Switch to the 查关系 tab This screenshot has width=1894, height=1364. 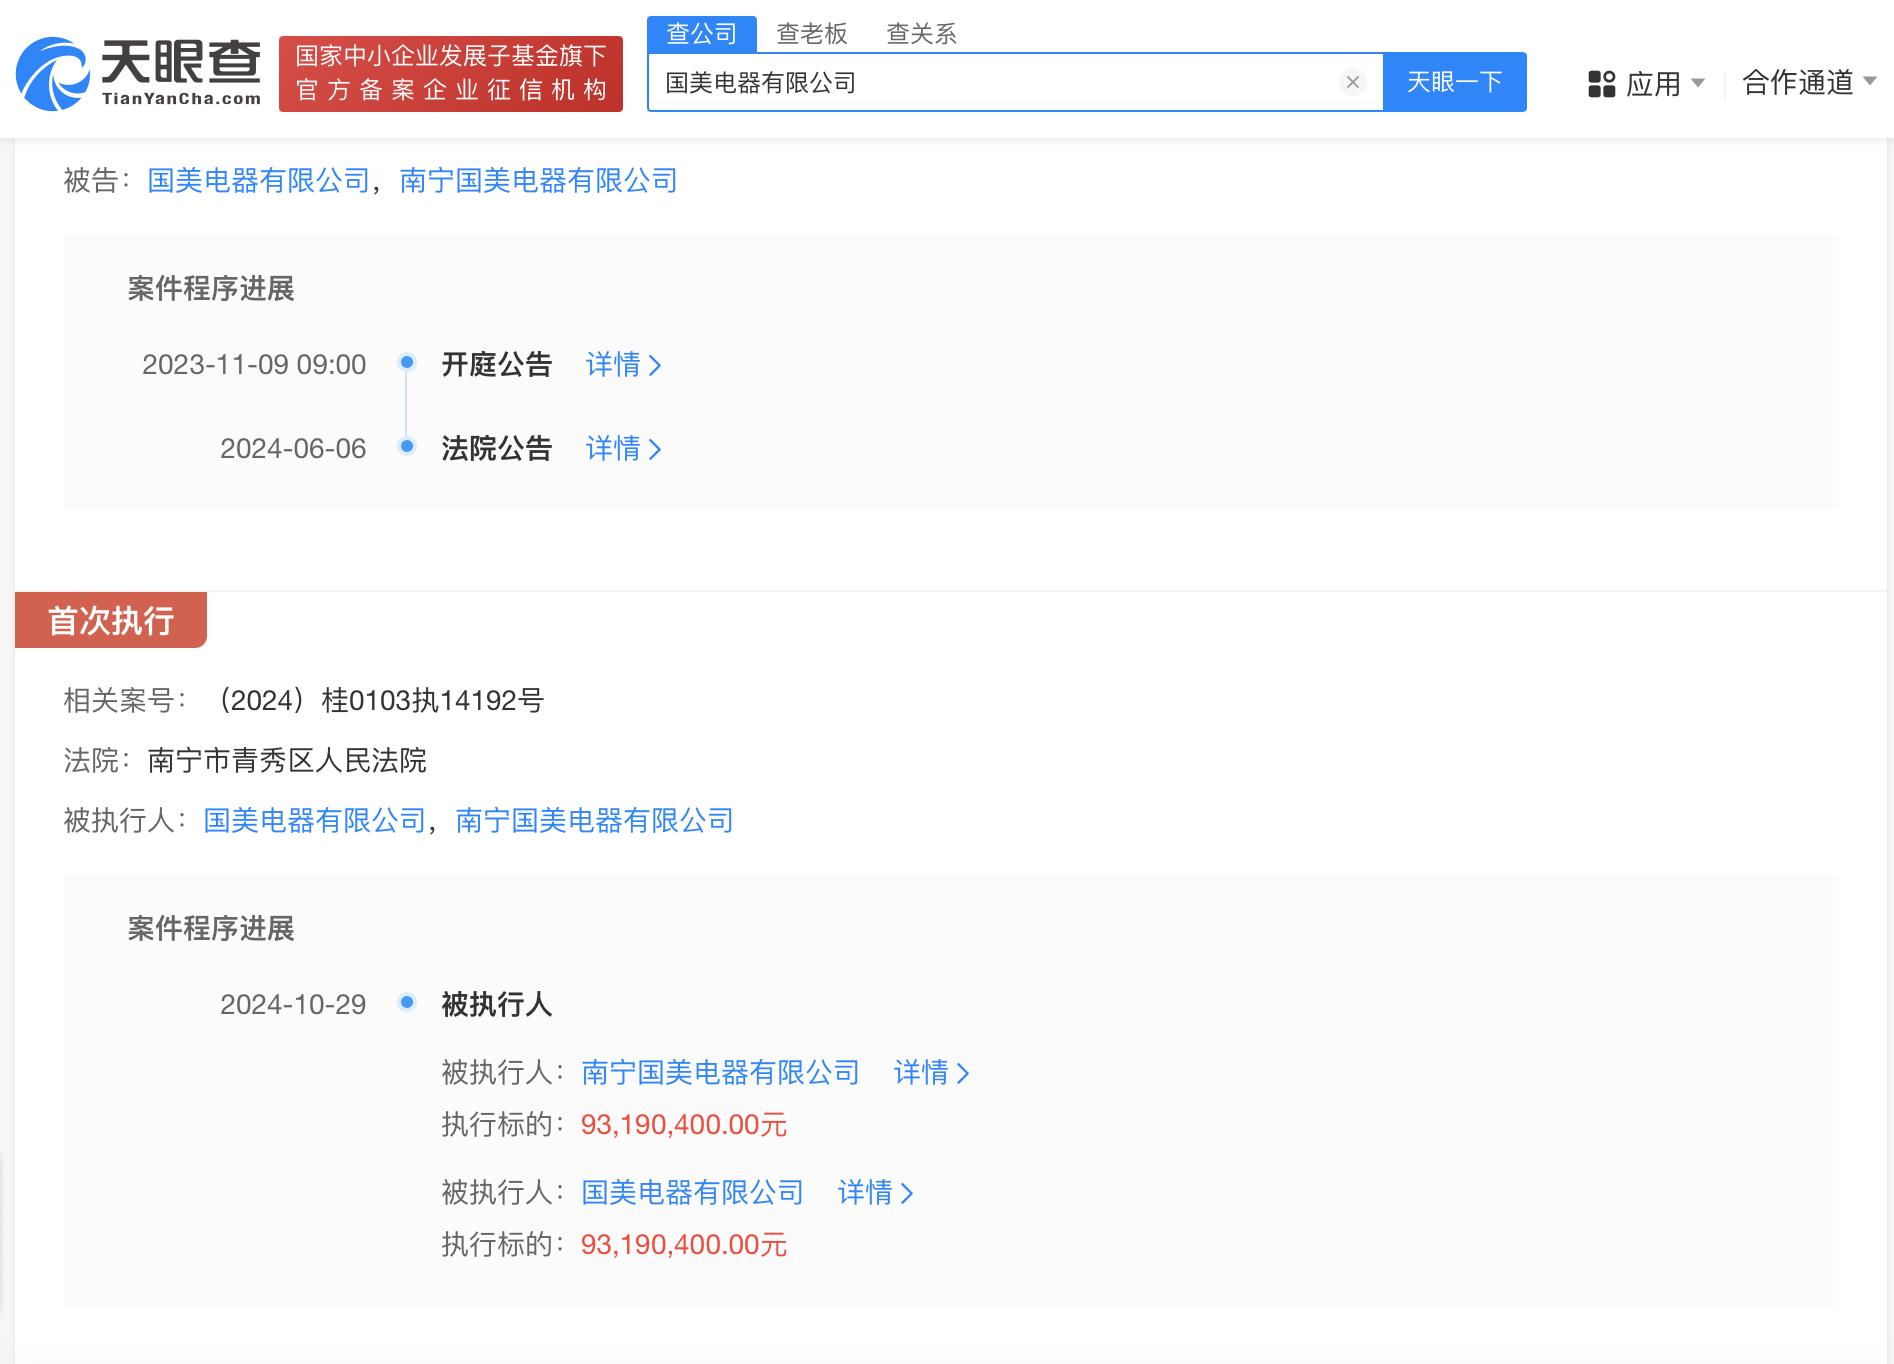[x=922, y=34]
